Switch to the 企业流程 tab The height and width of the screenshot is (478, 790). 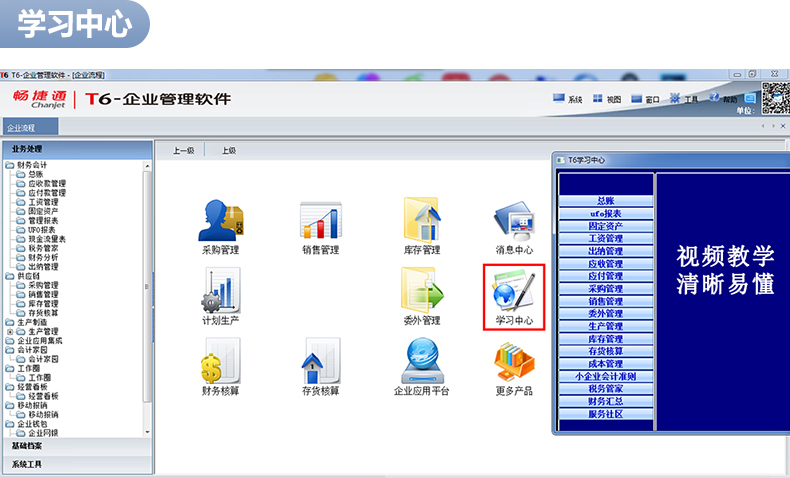(30, 127)
